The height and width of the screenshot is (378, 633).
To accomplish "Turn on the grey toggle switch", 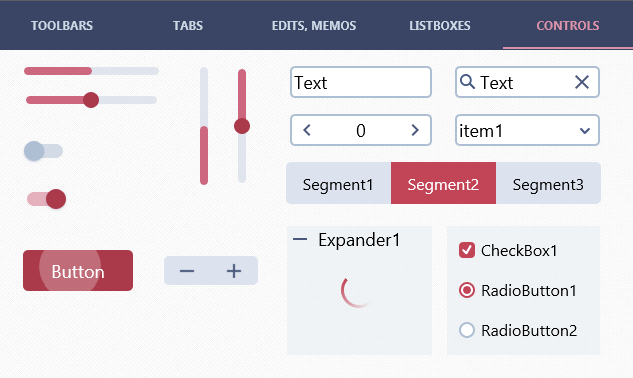I will 43,151.
